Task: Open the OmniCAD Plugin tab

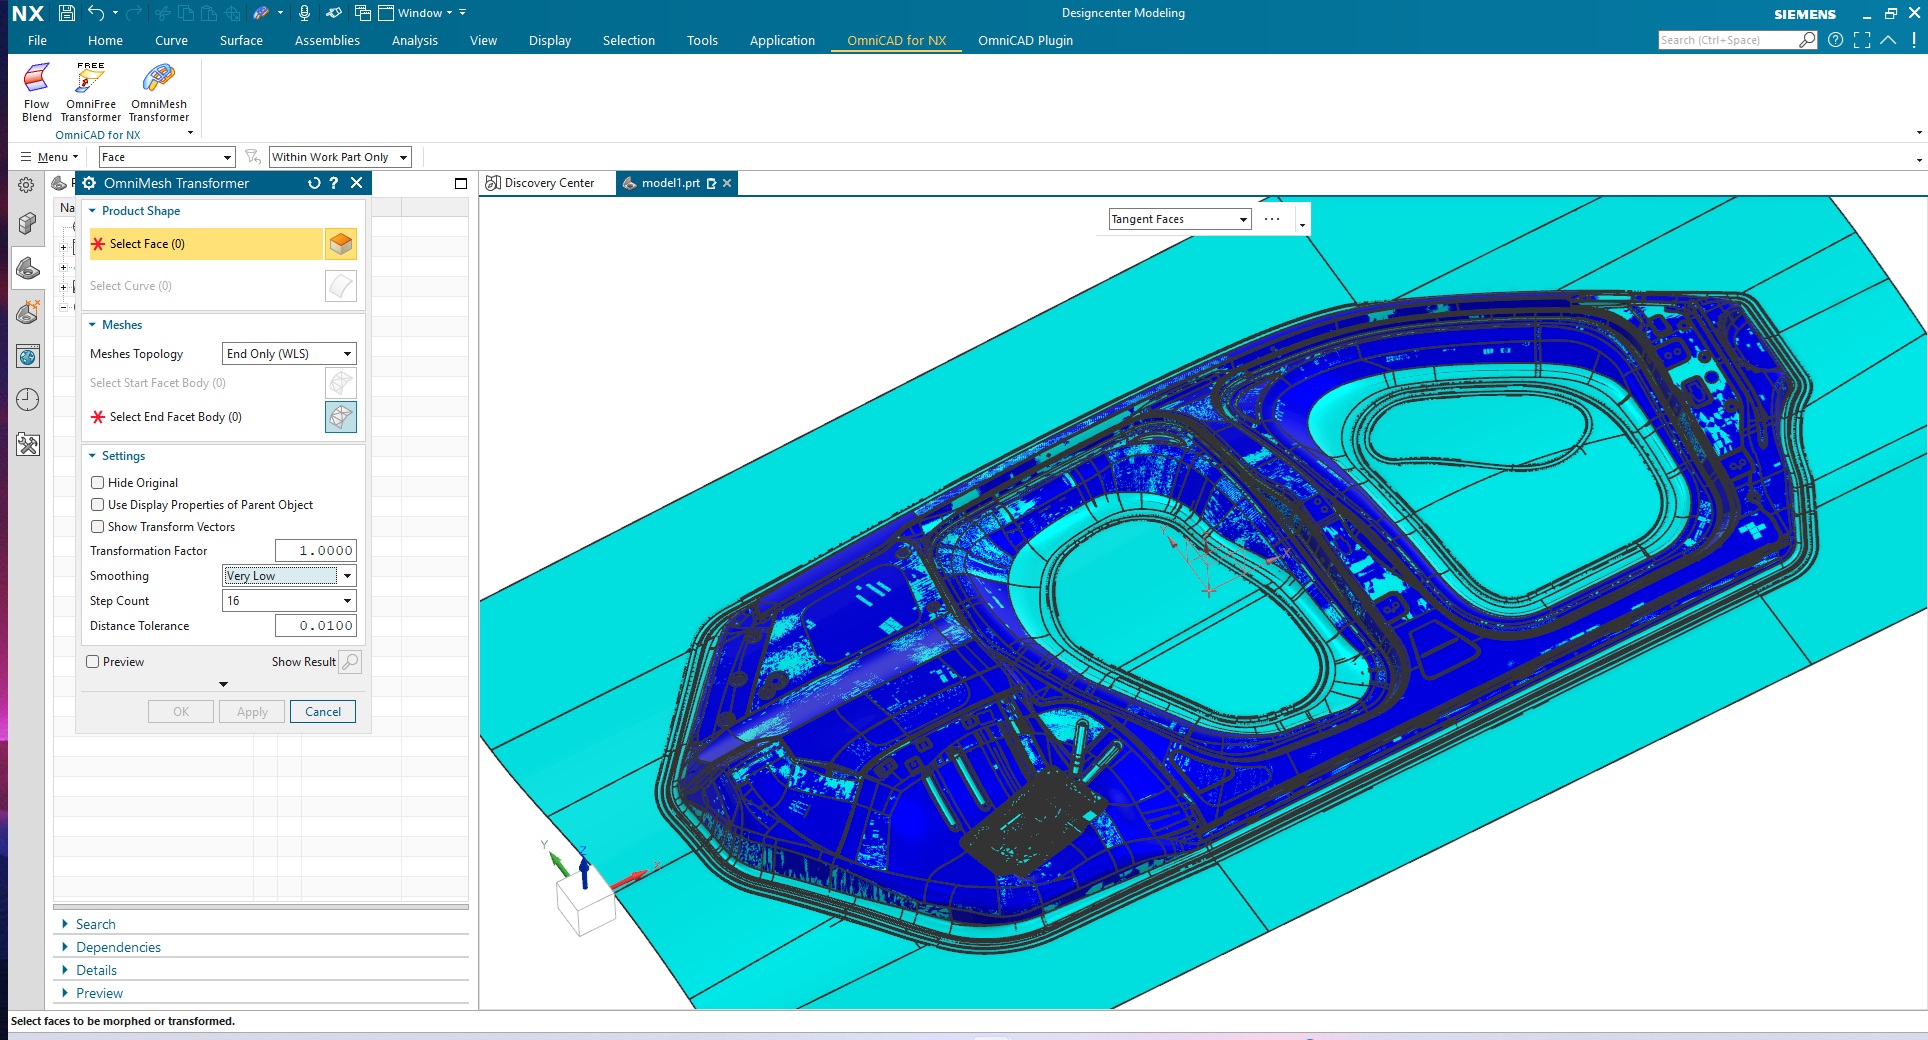Action: (x=1024, y=40)
